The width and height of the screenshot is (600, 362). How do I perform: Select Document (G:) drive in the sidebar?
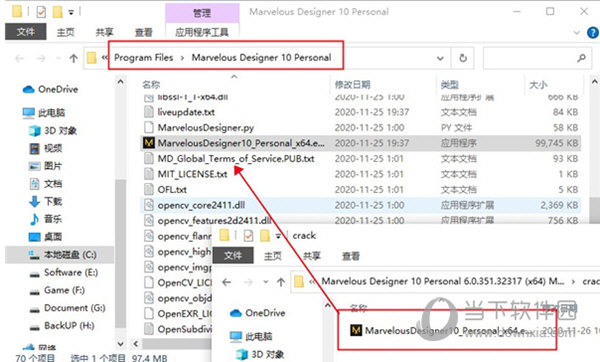pos(67,308)
